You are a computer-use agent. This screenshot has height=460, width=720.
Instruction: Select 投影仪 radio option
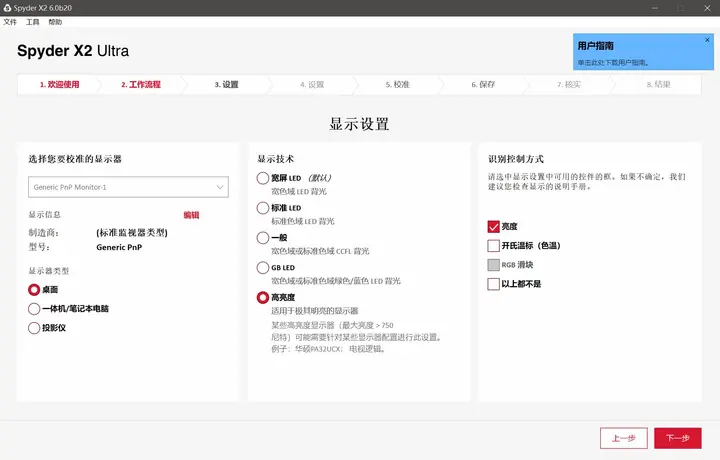(x=34, y=328)
